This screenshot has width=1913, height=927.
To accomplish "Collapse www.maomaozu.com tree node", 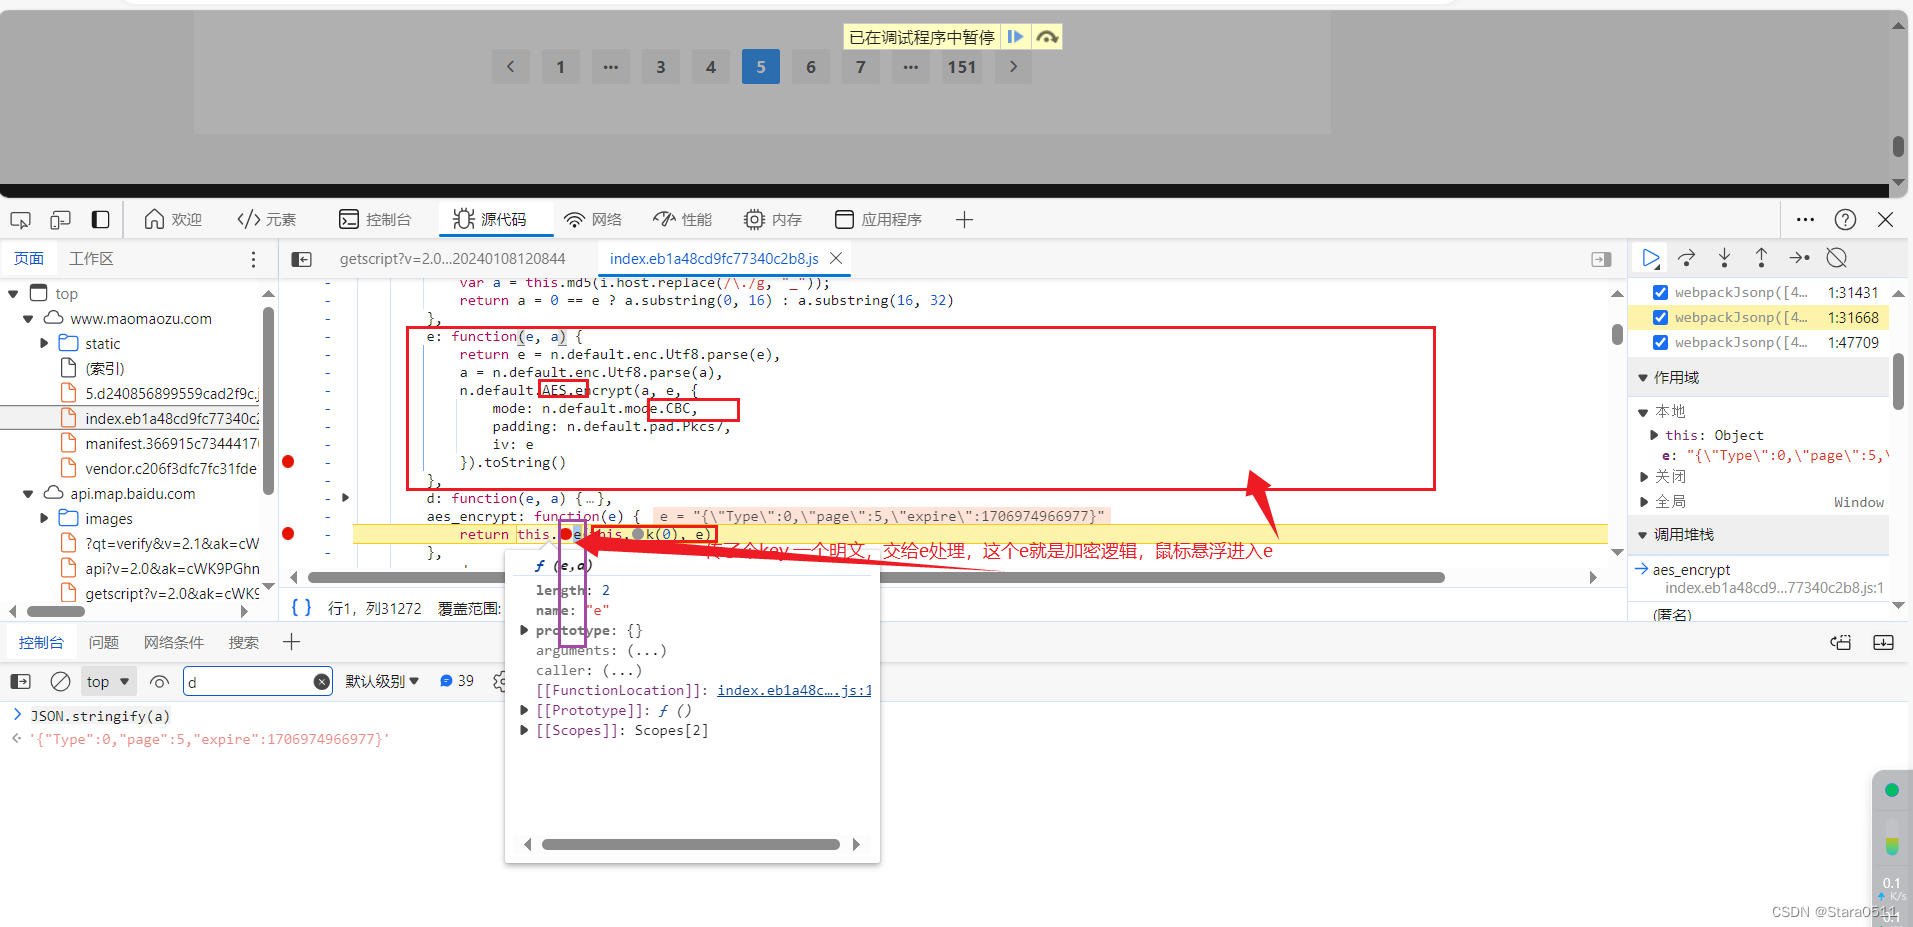I will pyautogui.click(x=28, y=319).
